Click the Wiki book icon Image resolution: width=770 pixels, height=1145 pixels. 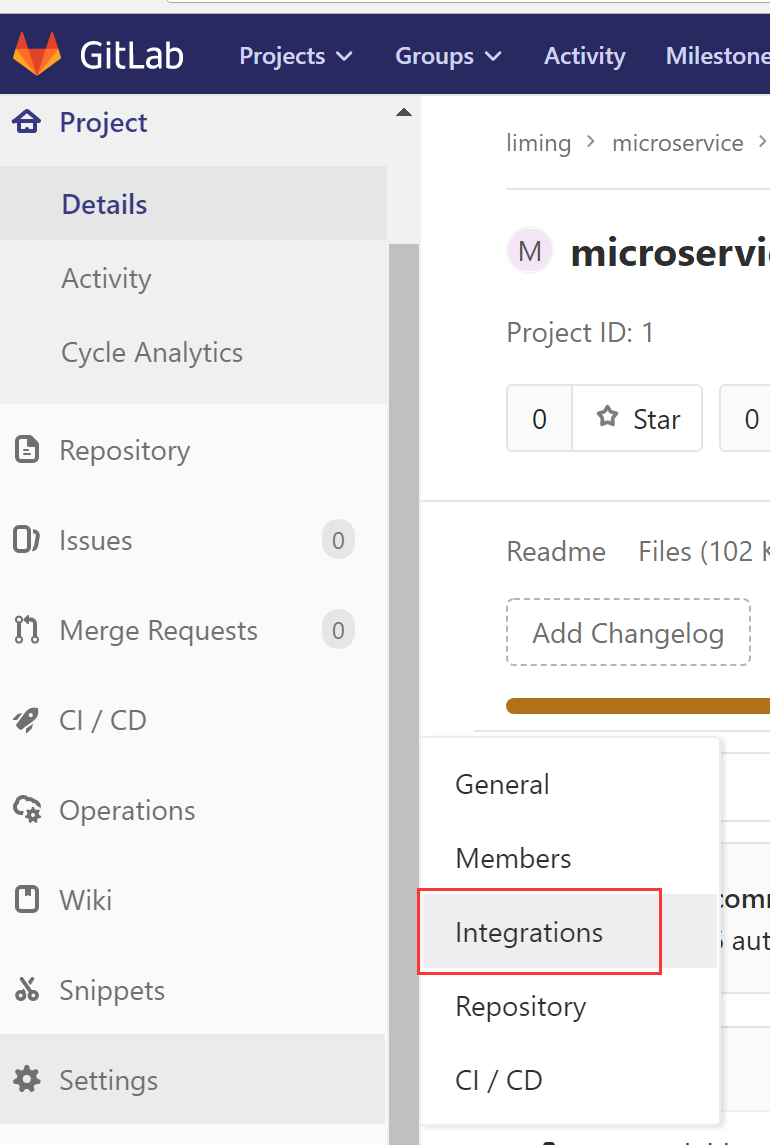[27, 901]
